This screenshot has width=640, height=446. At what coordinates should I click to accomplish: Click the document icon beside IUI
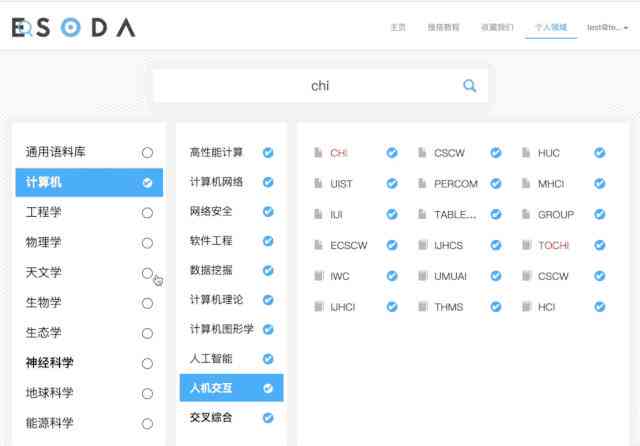click(x=318, y=214)
